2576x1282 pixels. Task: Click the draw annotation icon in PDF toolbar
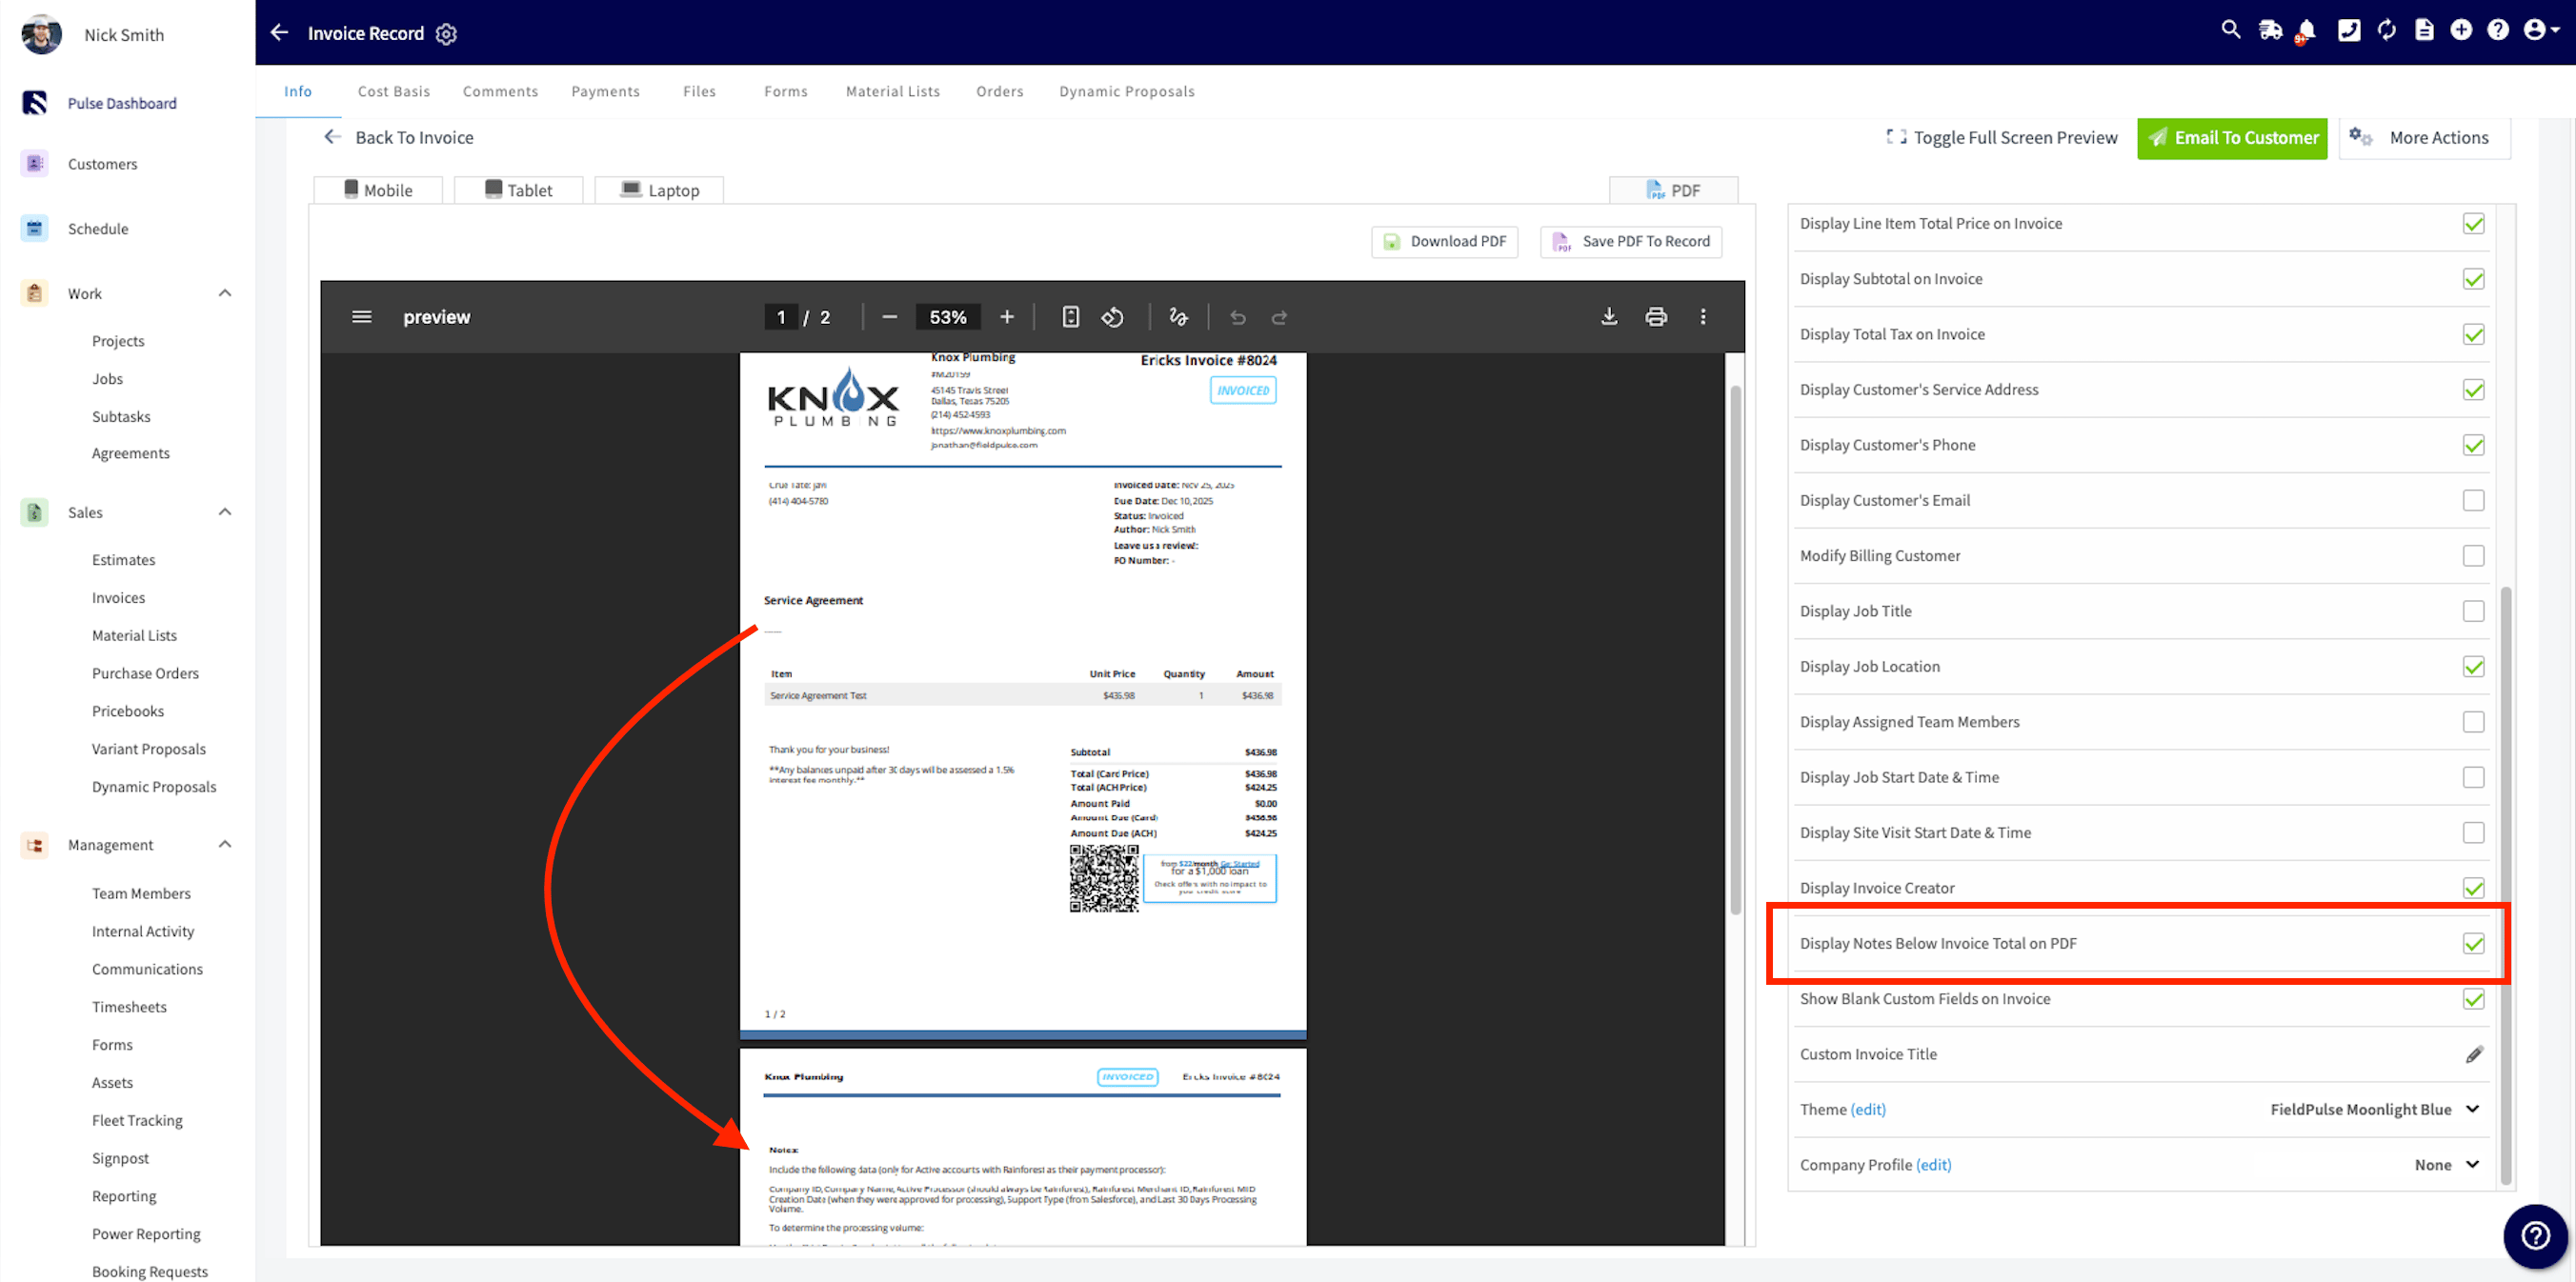click(x=1178, y=317)
